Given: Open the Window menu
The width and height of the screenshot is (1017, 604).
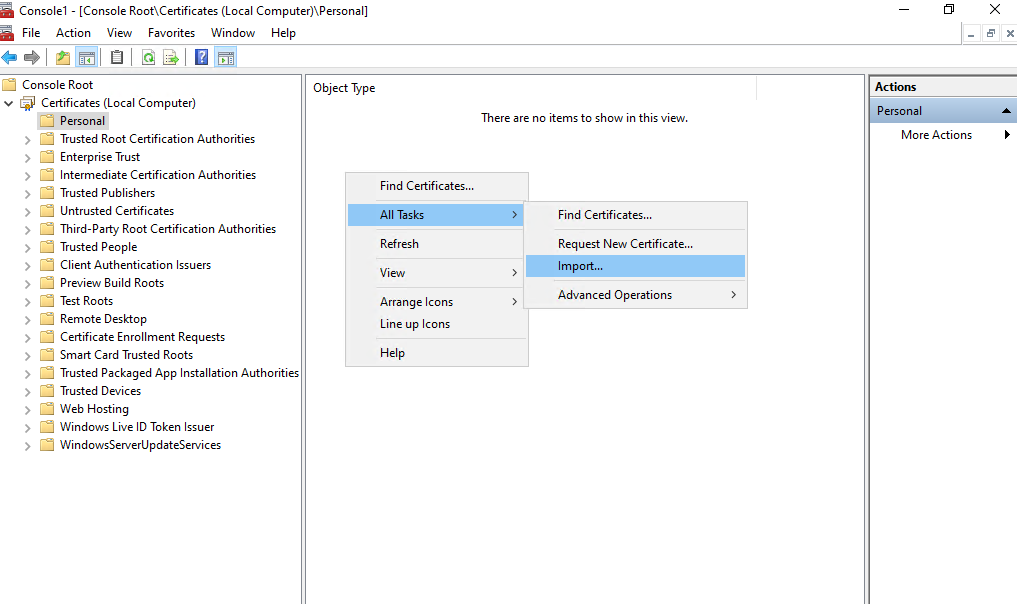Looking at the screenshot, I should (x=233, y=32).
